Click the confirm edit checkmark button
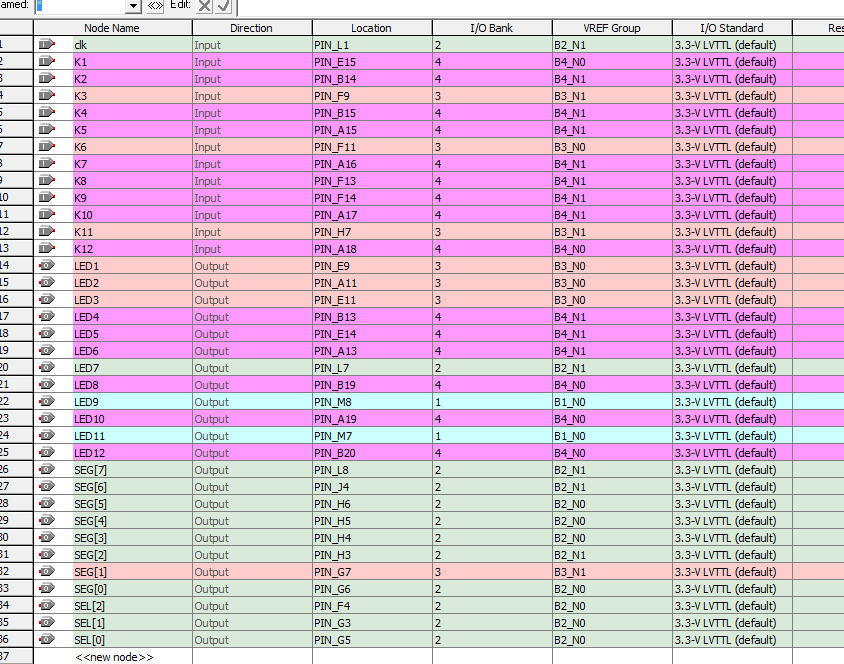The height and width of the screenshot is (664, 844). [x=223, y=6]
